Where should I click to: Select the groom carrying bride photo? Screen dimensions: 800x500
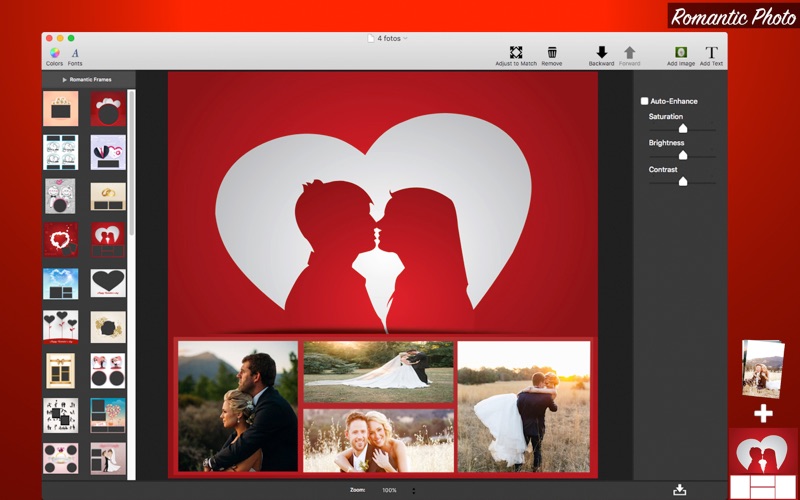(x=524, y=406)
